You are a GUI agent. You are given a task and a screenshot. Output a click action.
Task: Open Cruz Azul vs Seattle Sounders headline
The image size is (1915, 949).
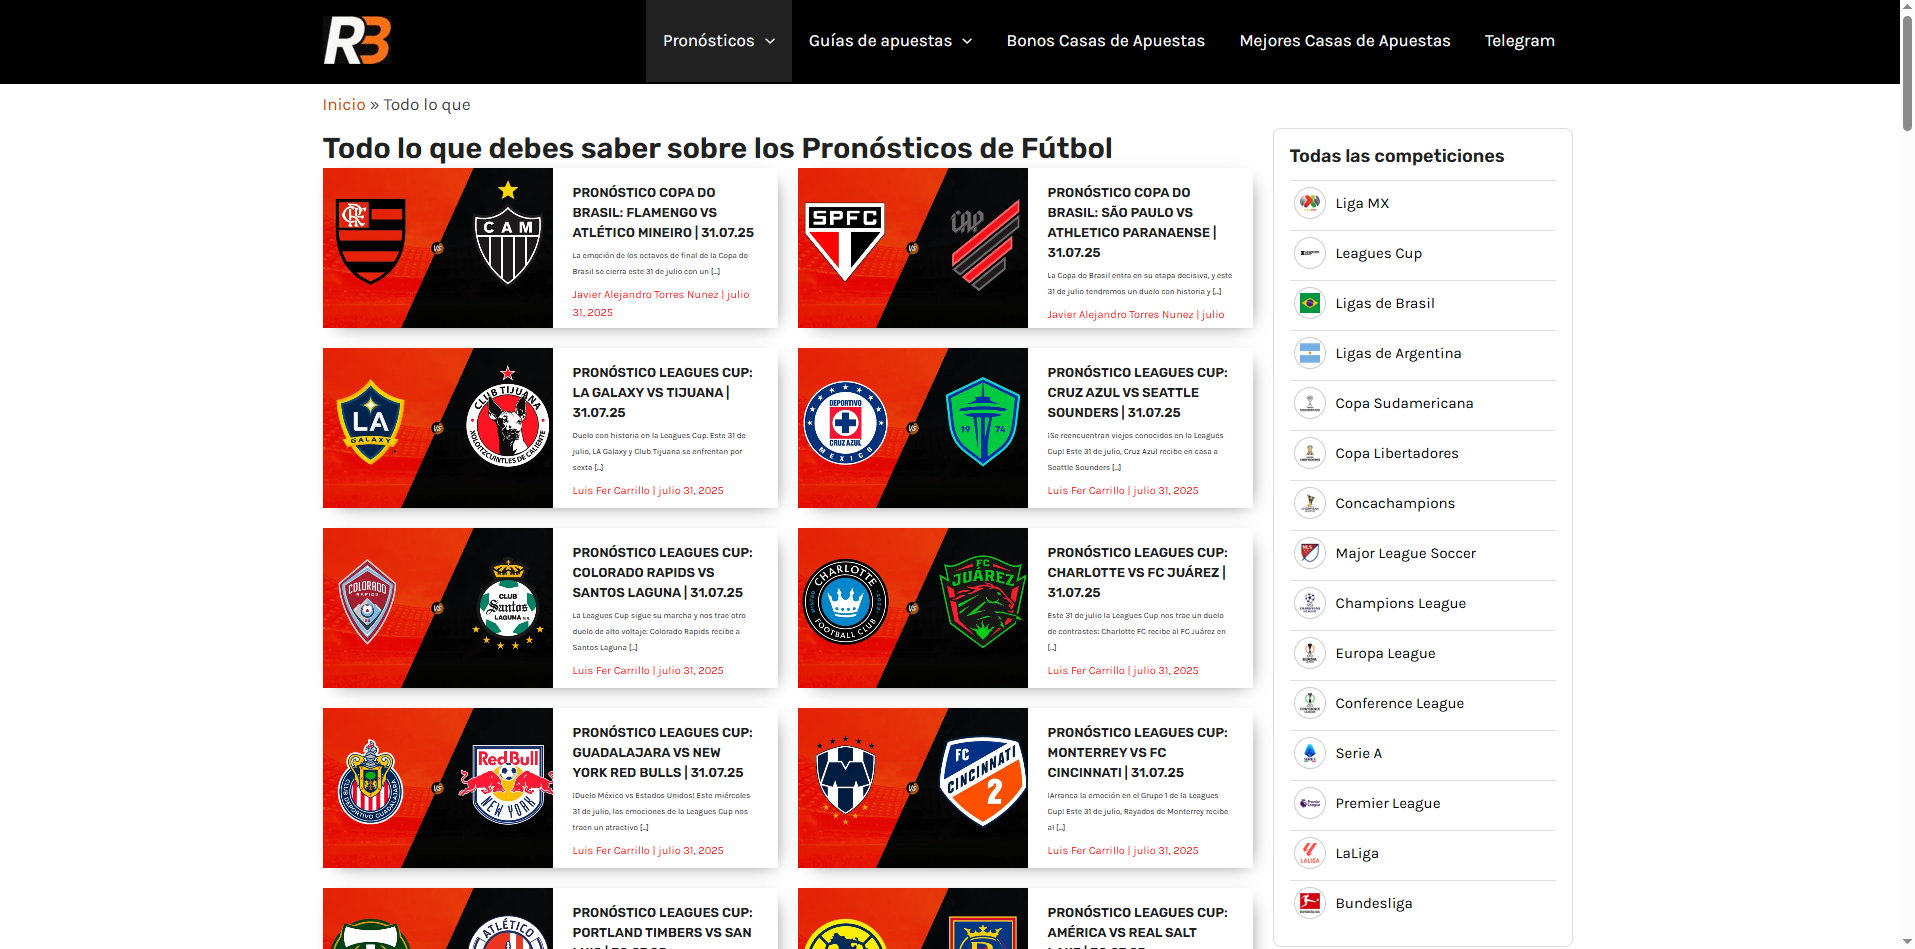point(1137,392)
